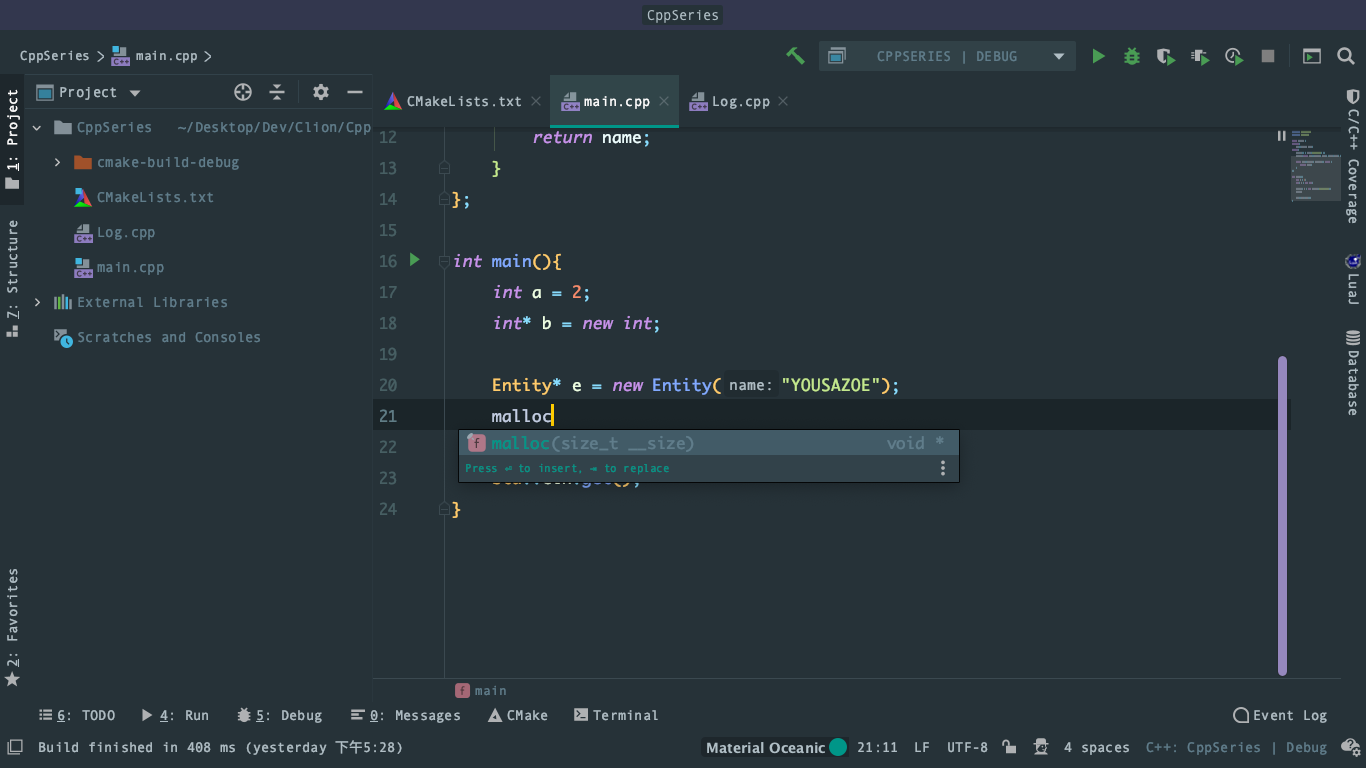
Task: Click the read-only lock icon in status bar
Action: (1010, 747)
